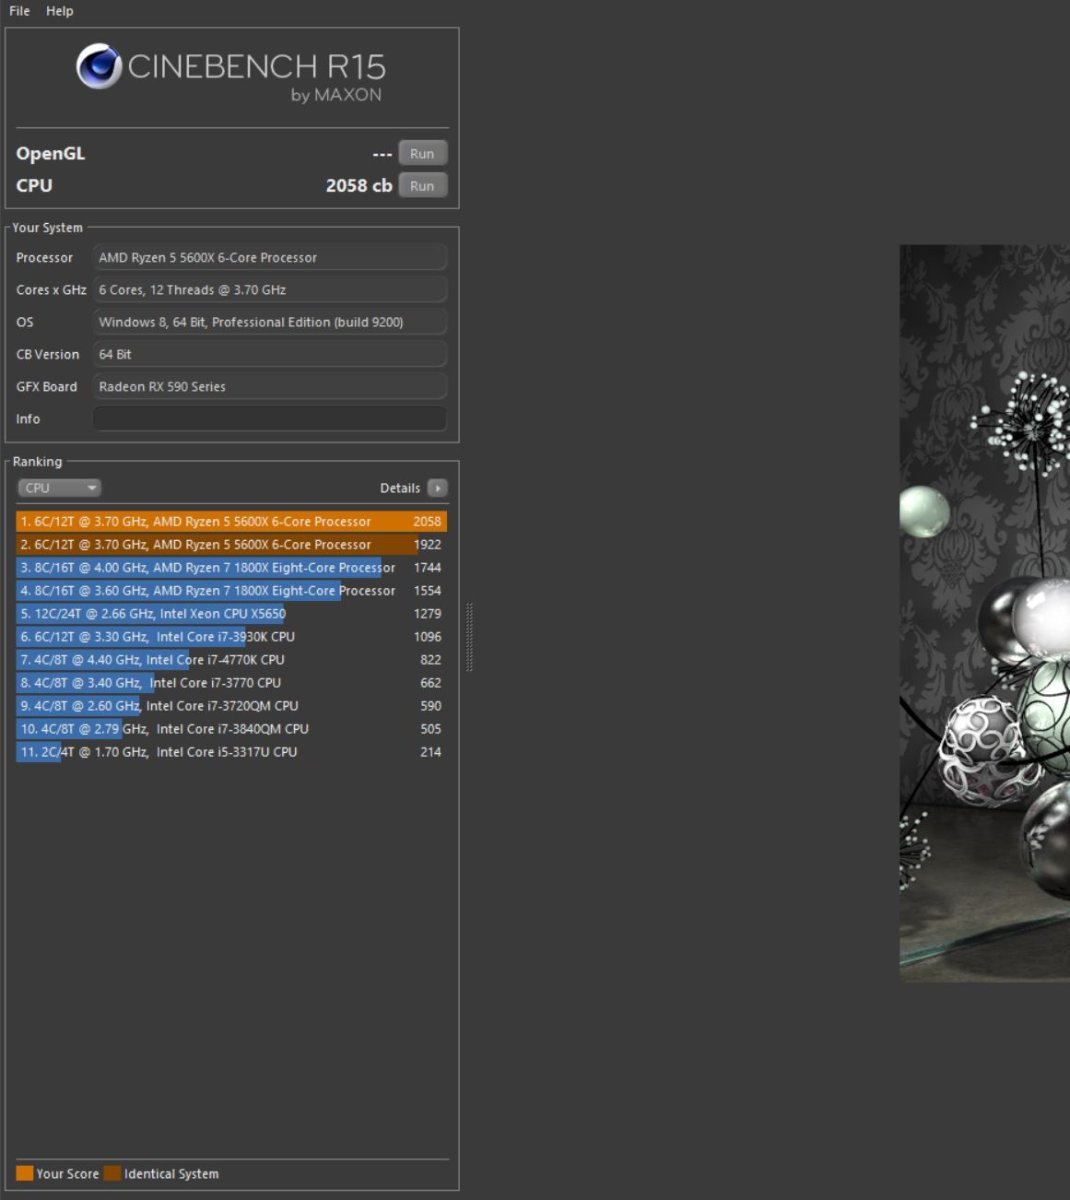Run the CPU benchmark
This screenshot has width=1070, height=1200.
422,185
